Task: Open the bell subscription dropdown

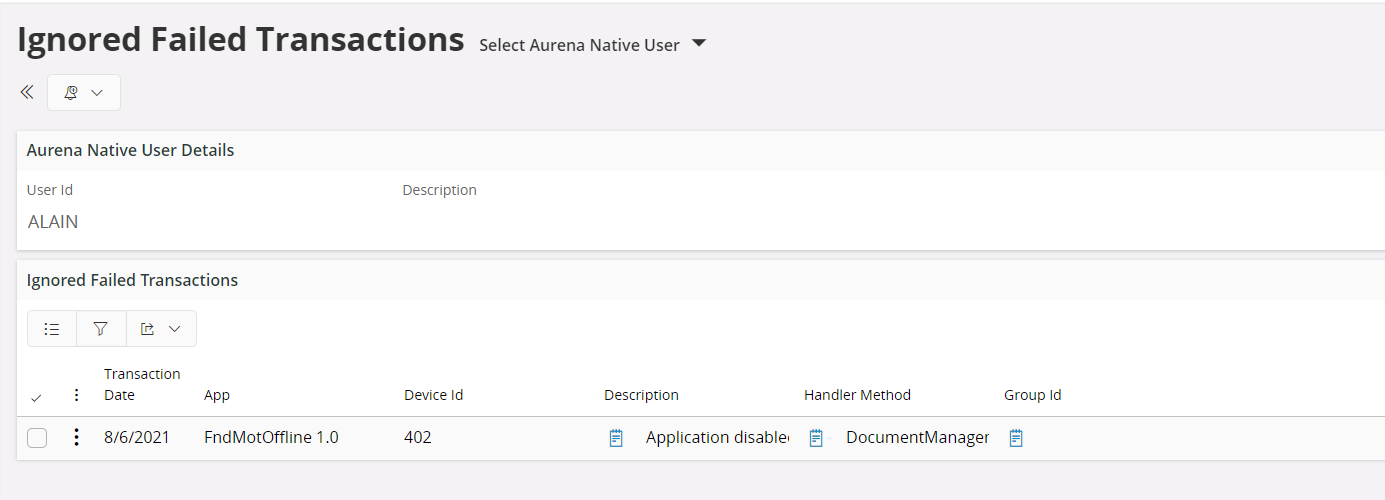Action: pyautogui.click(x=84, y=92)
